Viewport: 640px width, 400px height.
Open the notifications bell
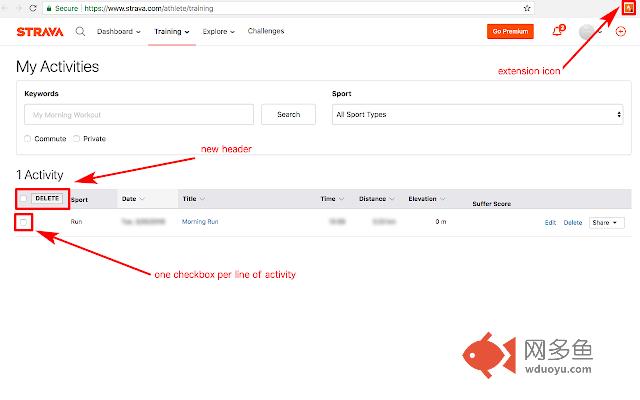557,32
